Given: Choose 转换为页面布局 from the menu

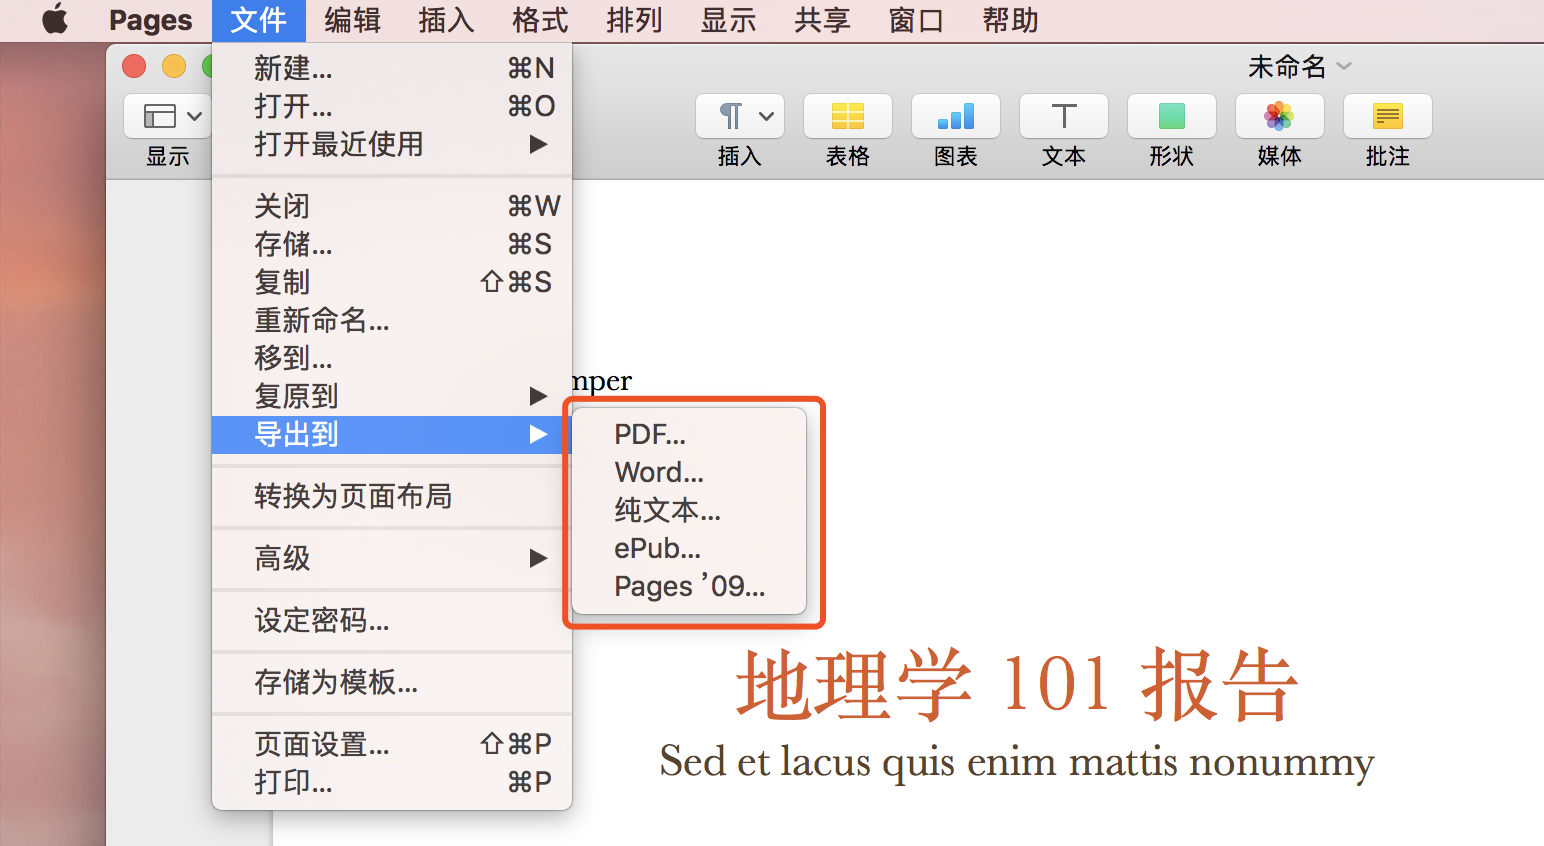Looking at the screenshot, I should tap(392, 496).
